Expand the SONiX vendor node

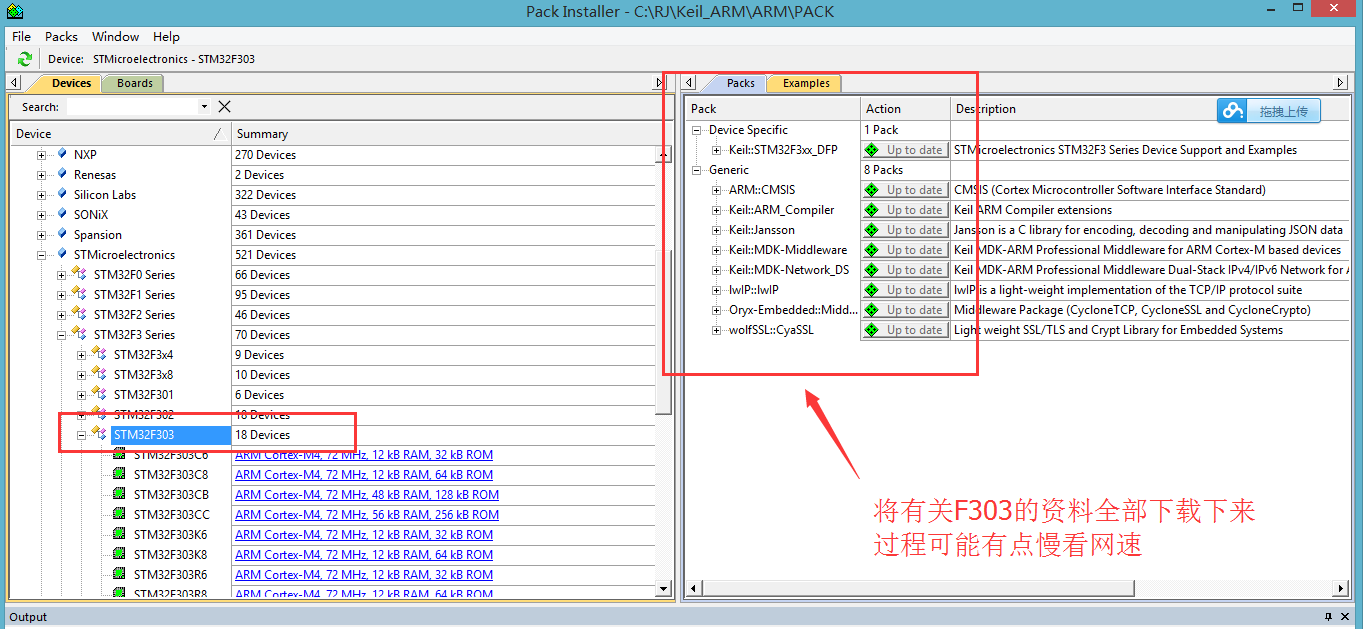pos(42,215)
